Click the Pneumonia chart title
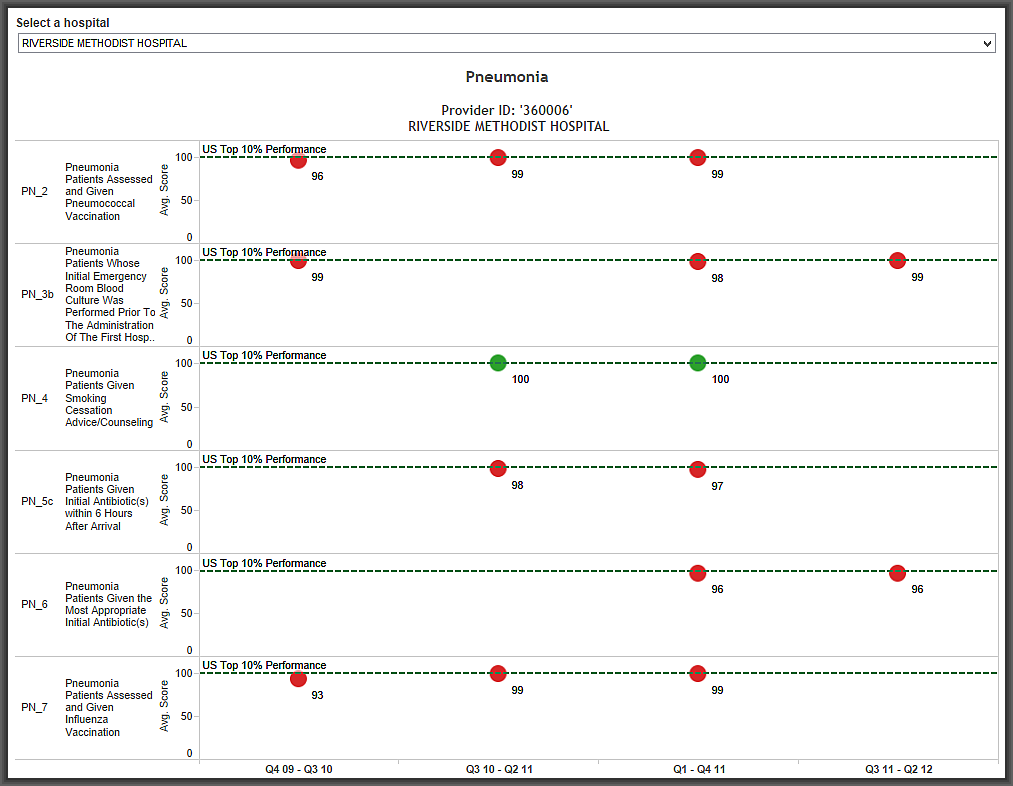Screen dimensions: 1013x786 506,77
